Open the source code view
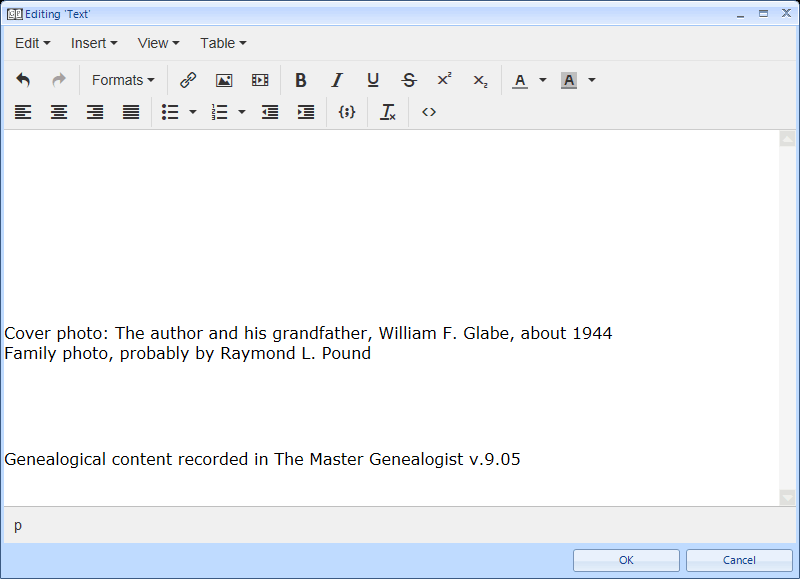 [429, 112]
